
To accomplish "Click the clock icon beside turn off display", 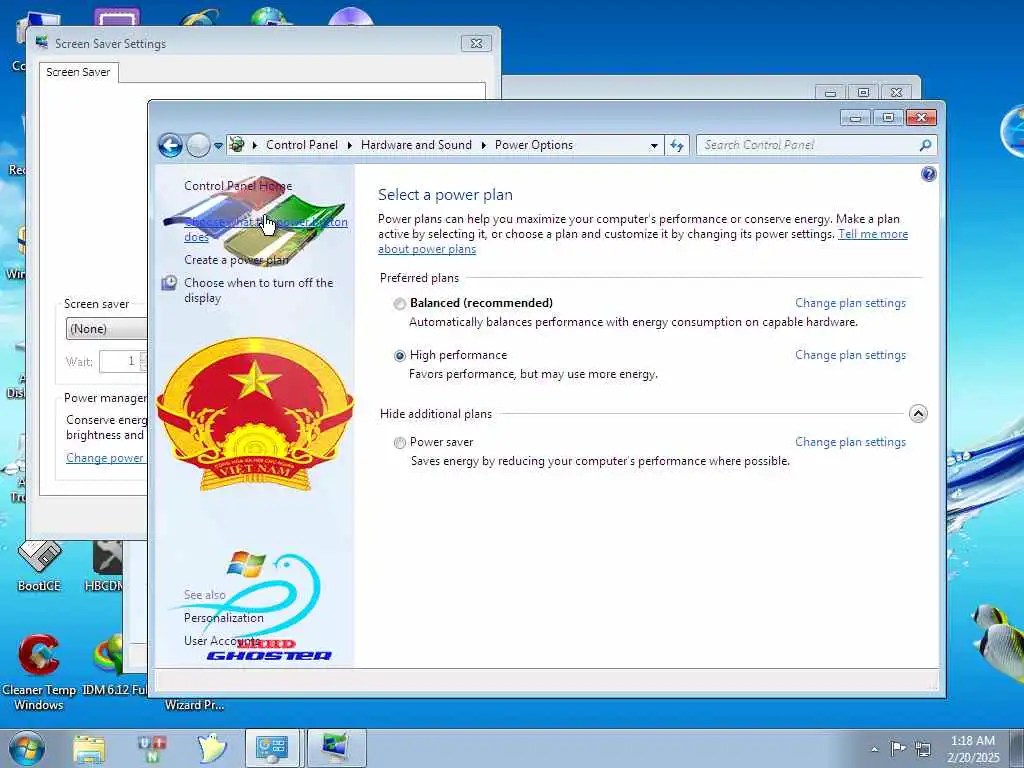I will [x=169, y=283].
